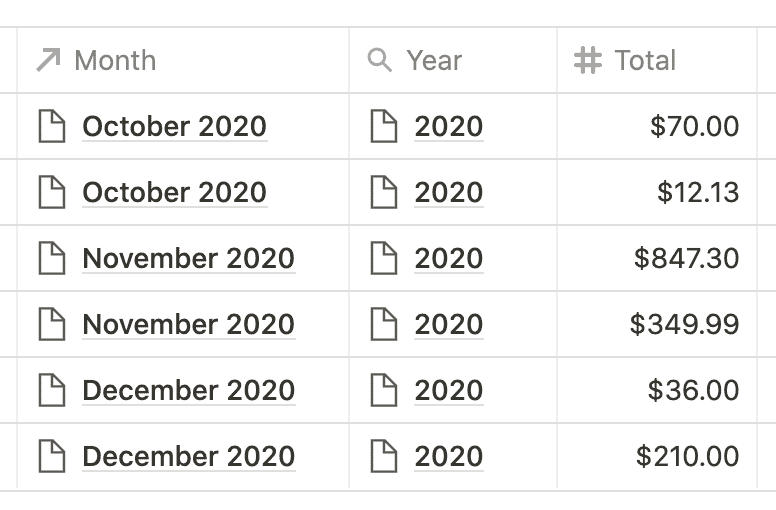Click the relation arrow icon beside Month
Image resolution: width=776 pixels, height=510 pixels.
click(49, 60)
